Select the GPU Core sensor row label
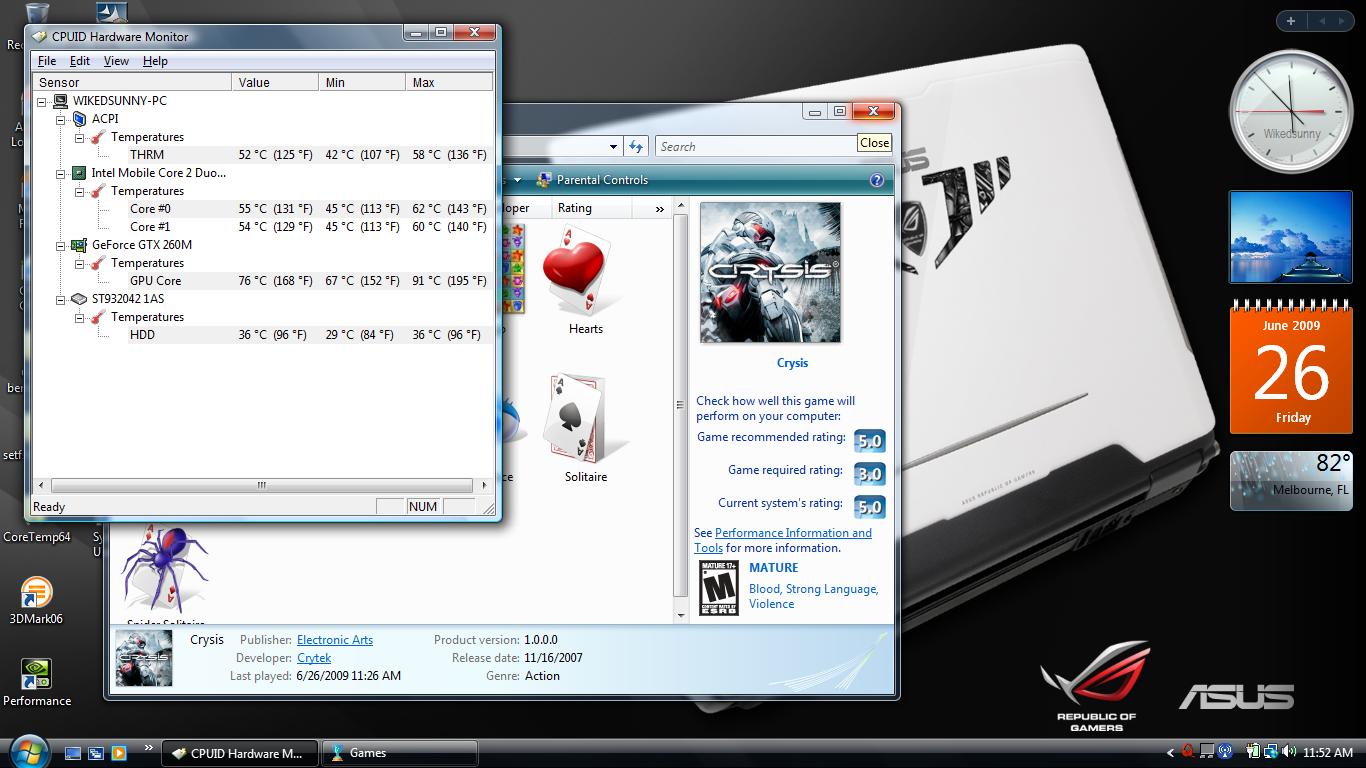This screenshot has width=1366, height=768. (x=155, y=281)
